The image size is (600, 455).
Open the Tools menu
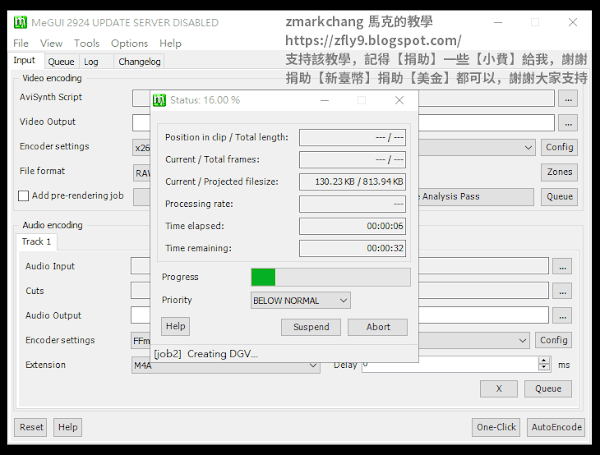[x=87, y=43]
